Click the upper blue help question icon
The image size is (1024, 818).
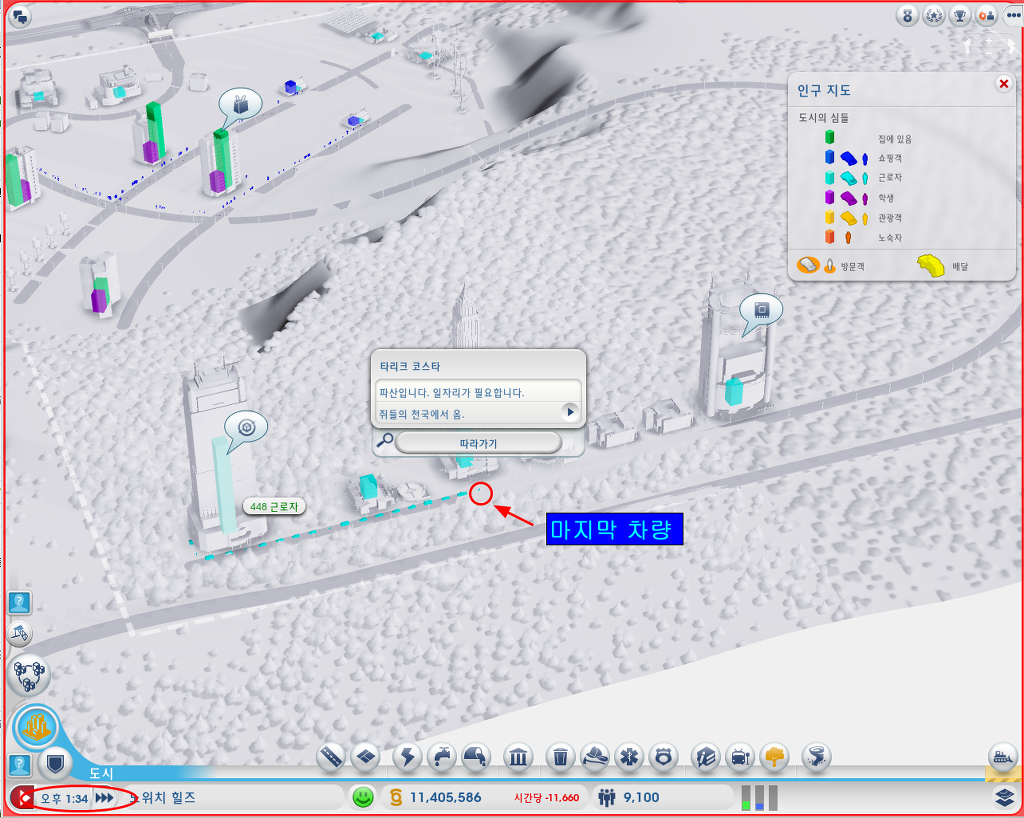(x=20, y=602)
